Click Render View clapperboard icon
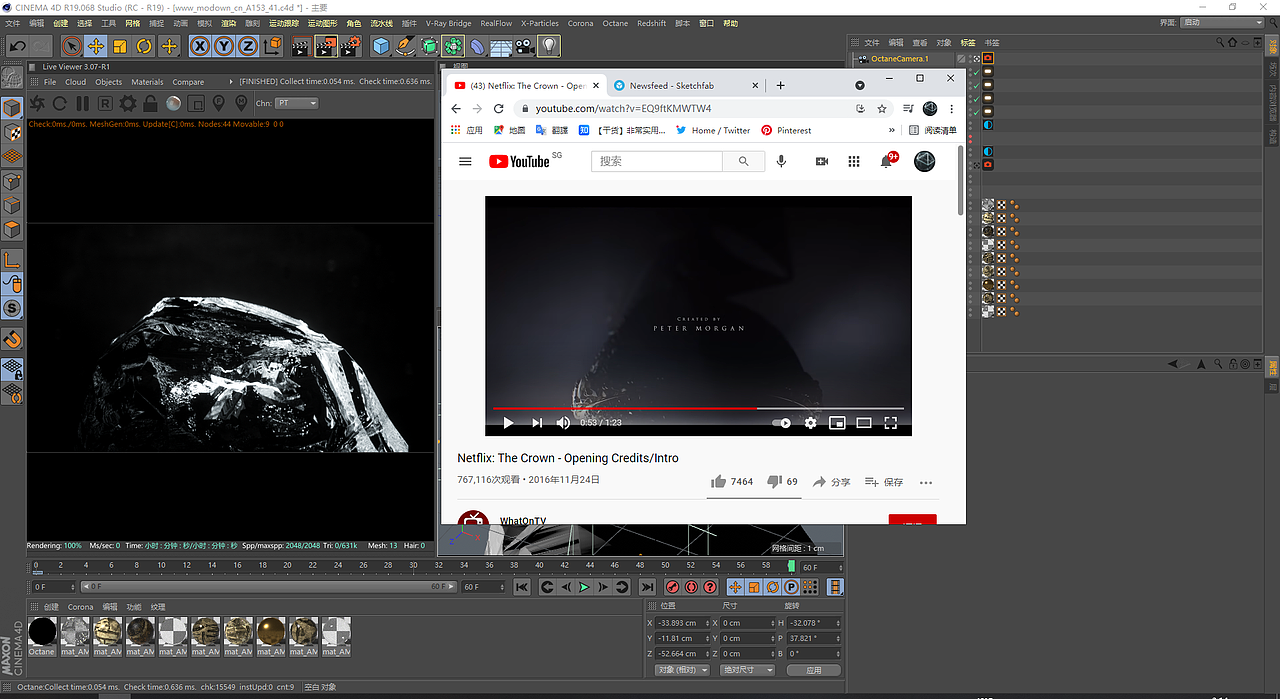 point(301,46)
